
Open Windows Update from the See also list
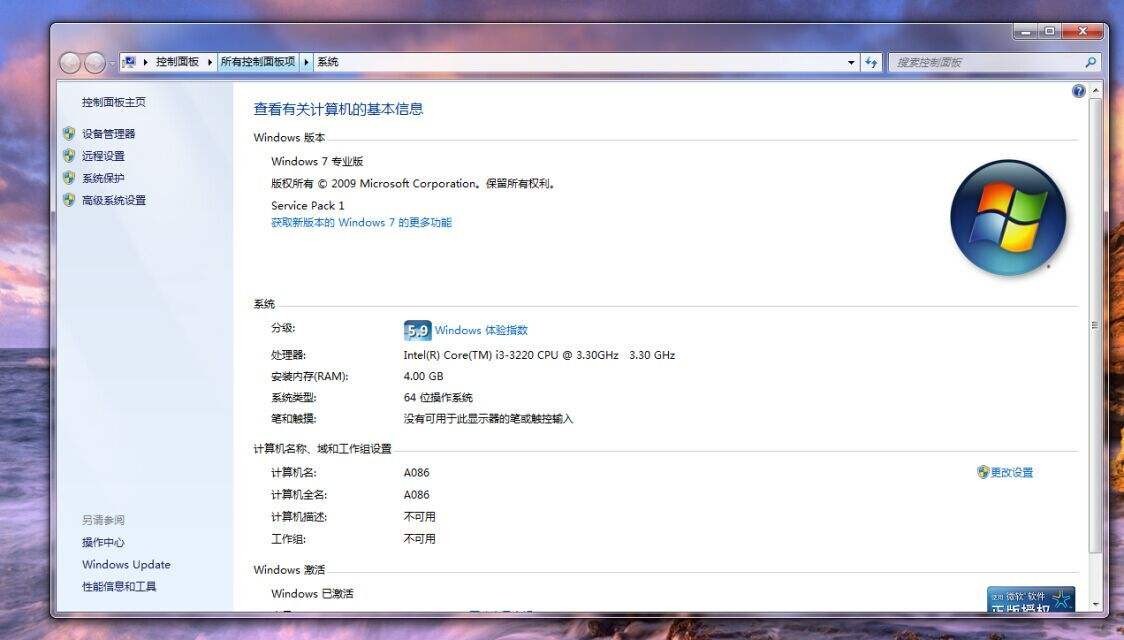point(126,564)
